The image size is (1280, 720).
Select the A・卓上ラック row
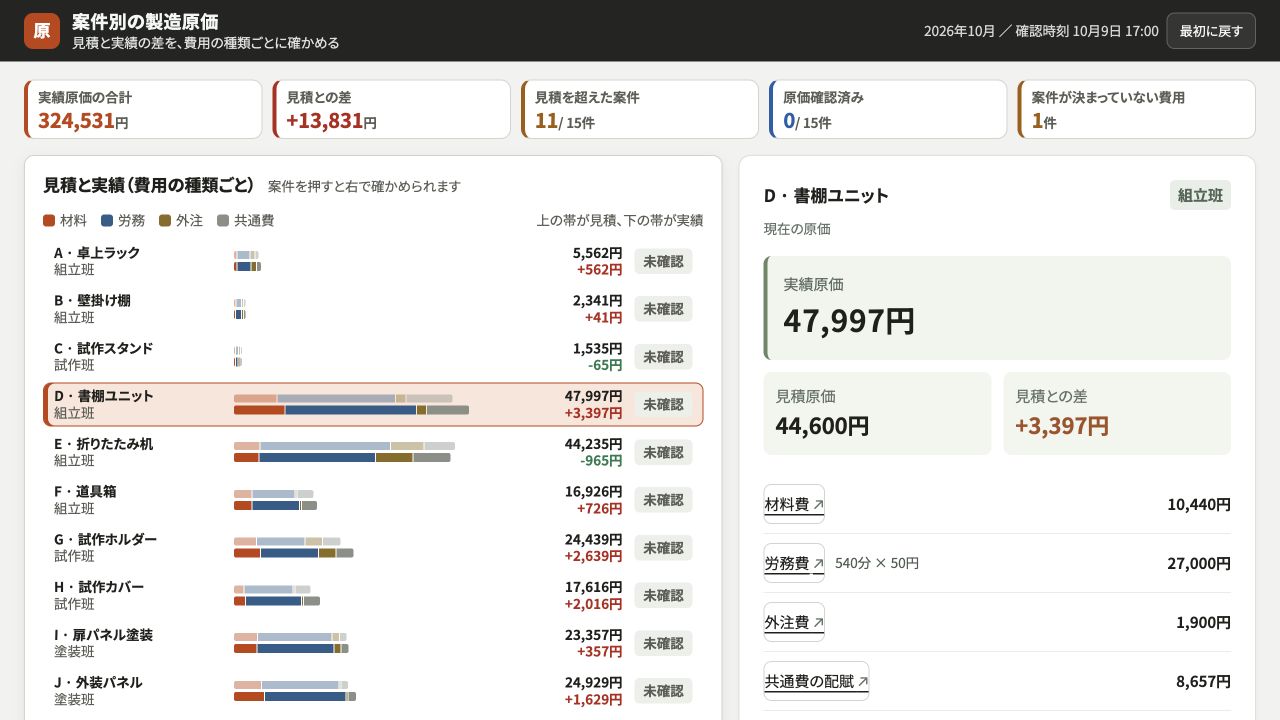point(373,261)
